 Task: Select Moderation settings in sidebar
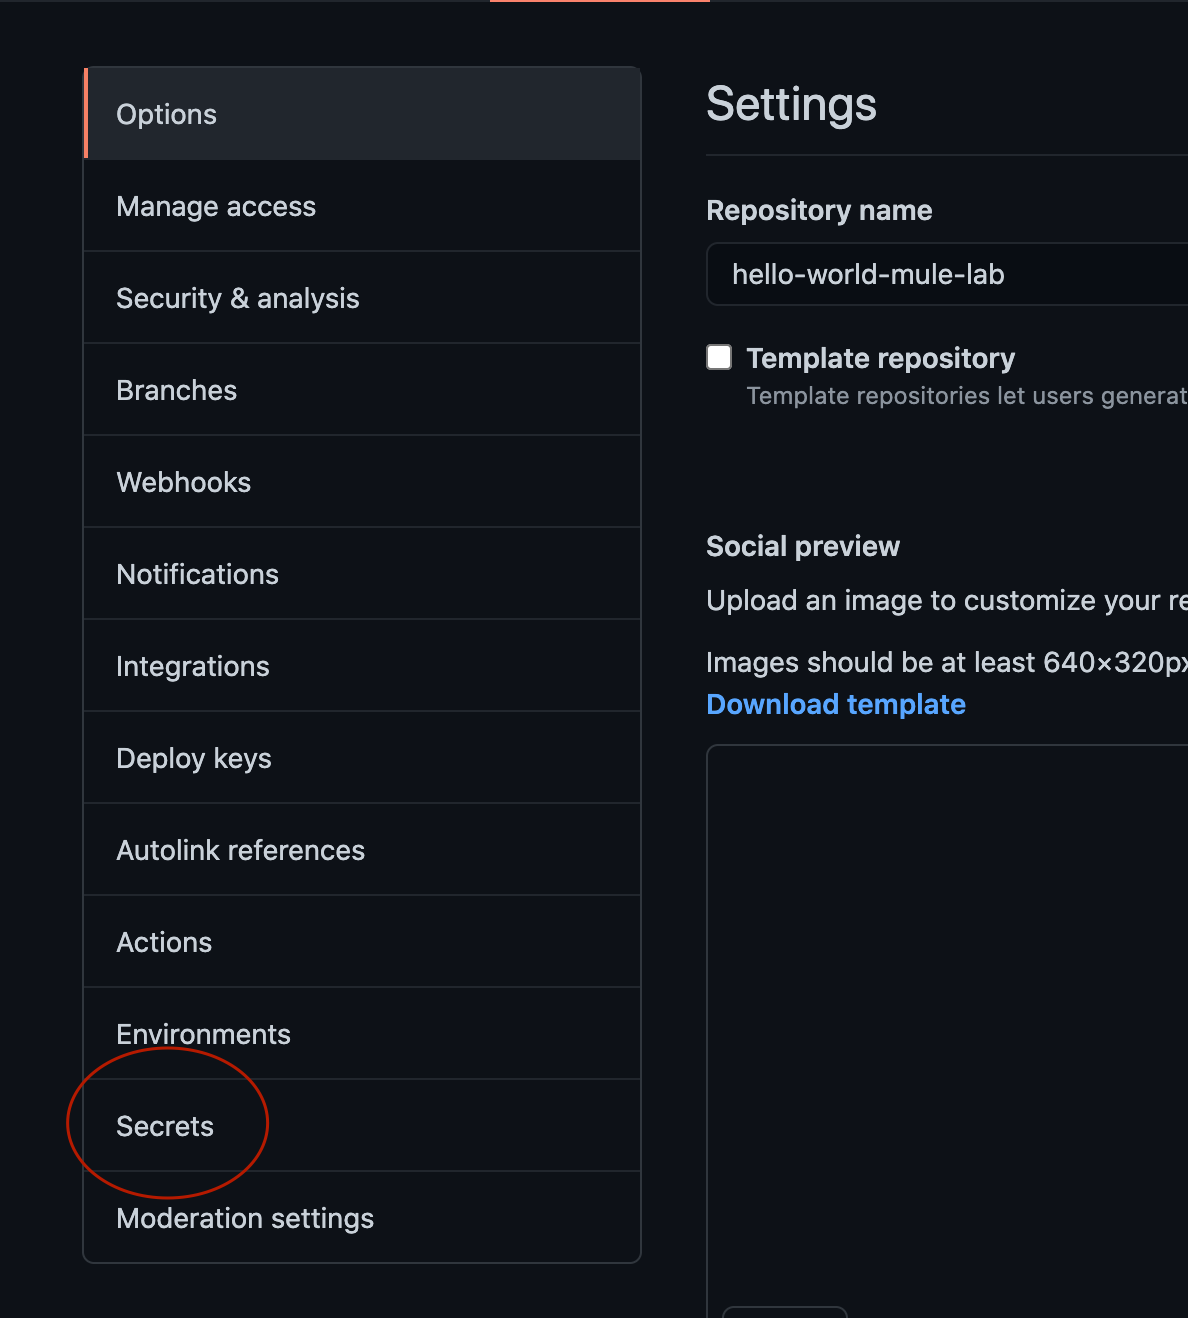[245, 1218]
